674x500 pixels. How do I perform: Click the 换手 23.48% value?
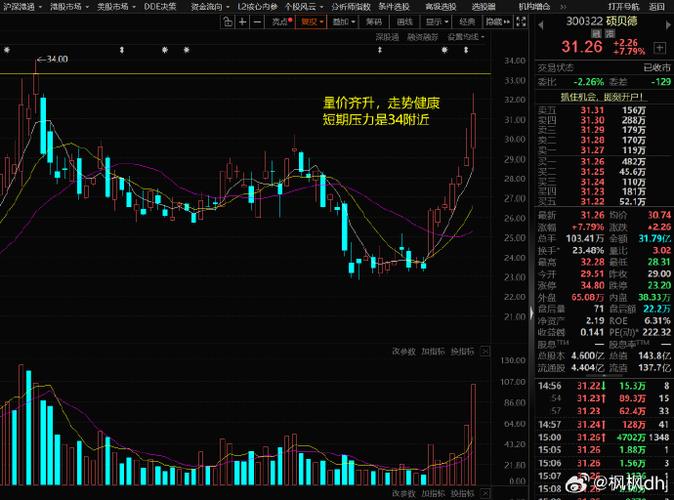pyautogui.click(x=588, y=250)
